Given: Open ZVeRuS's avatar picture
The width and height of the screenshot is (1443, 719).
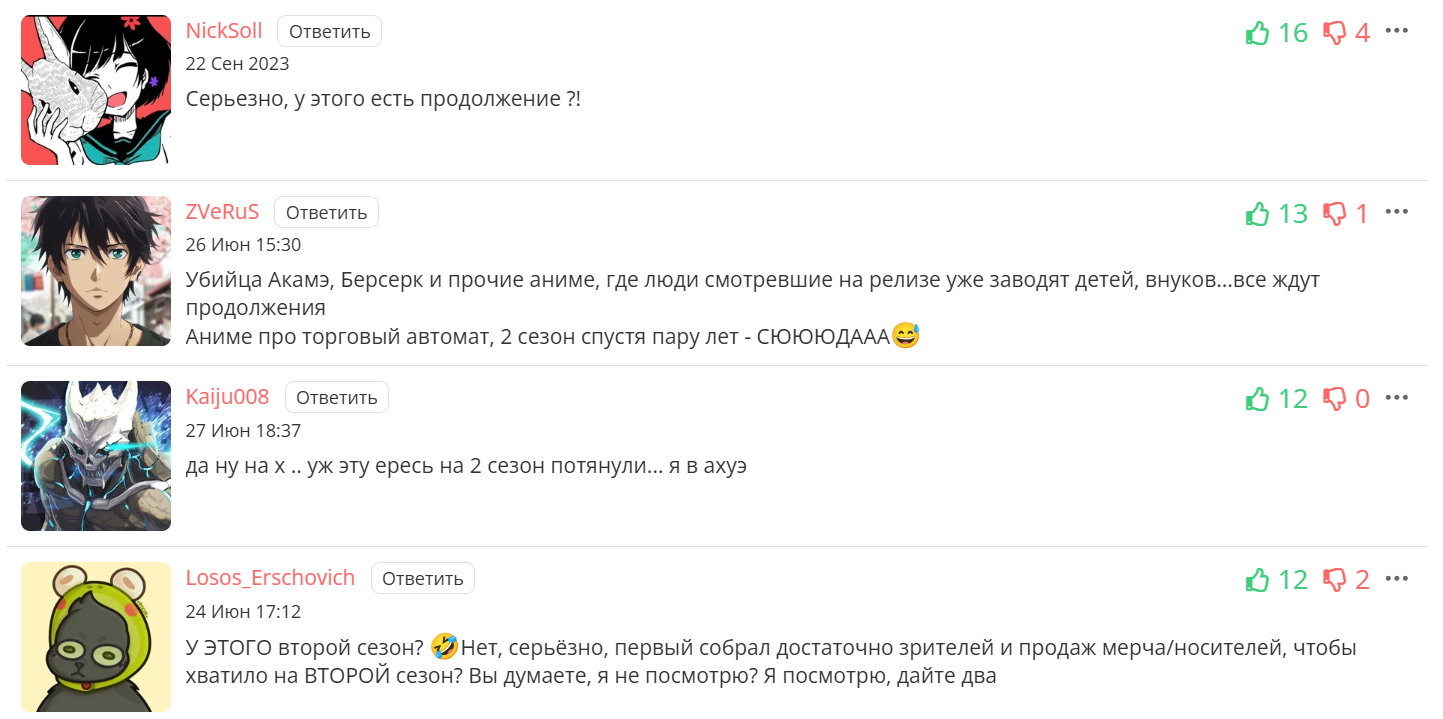Looking at the screenshot, I should tap(96, 271).
